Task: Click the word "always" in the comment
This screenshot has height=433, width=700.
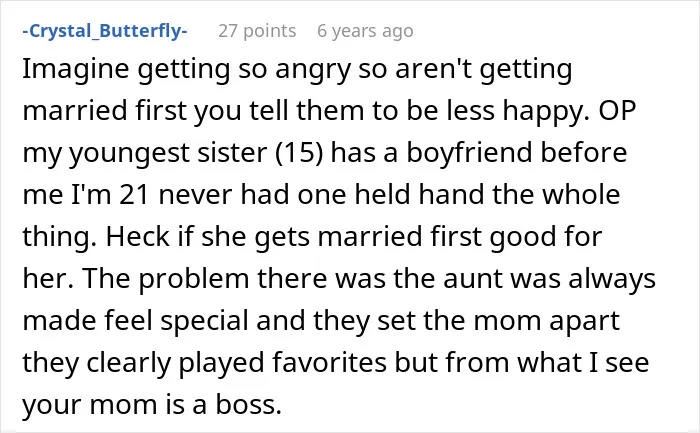Action: 612,279
